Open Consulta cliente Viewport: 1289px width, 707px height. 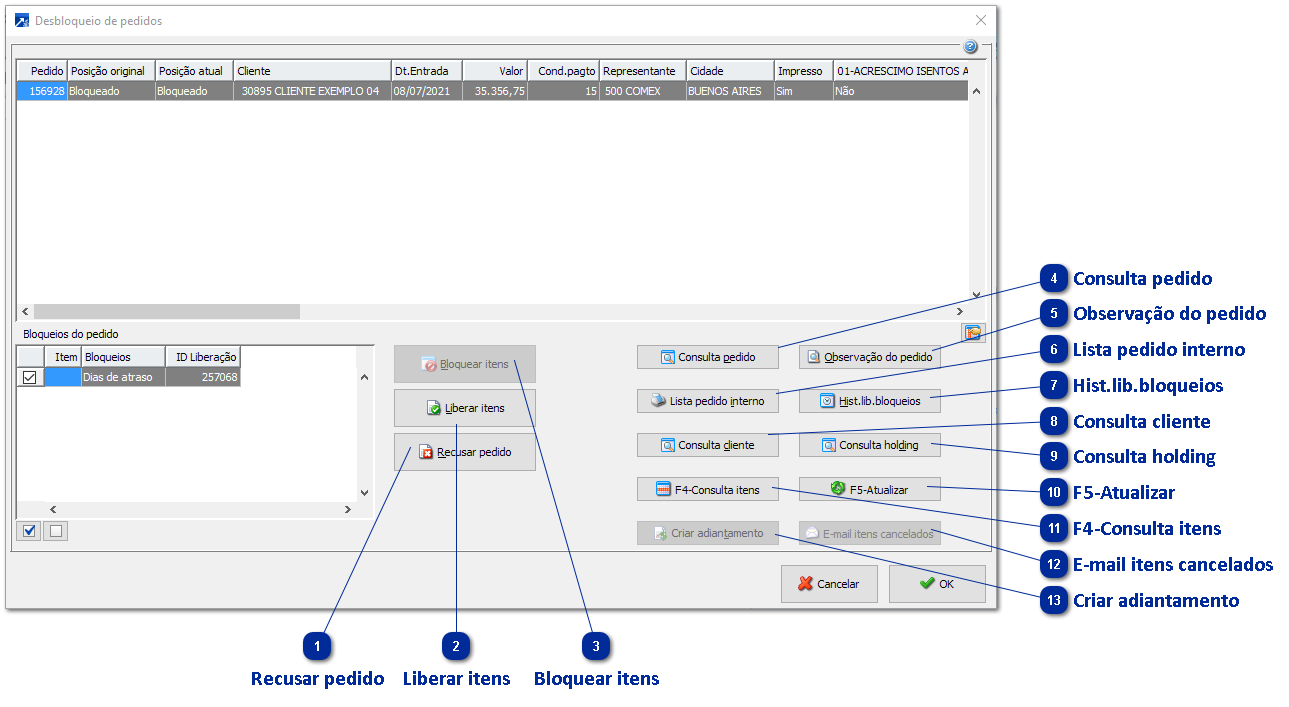(x=708, y=445)
